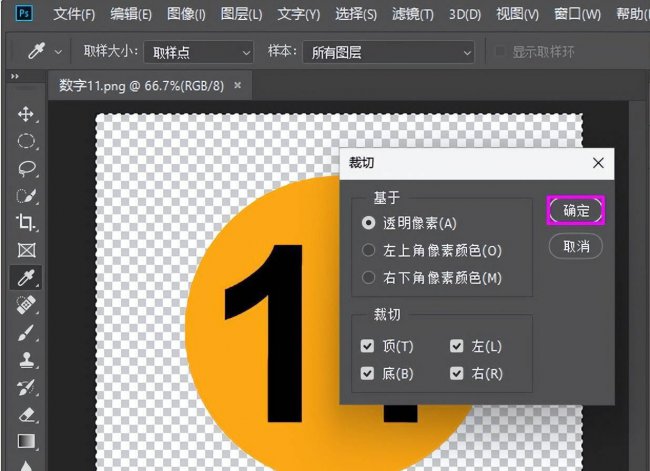This screenshot has width=650, height=471.
Task: Select the 透明像素(A) radio option
Action: 368,223
